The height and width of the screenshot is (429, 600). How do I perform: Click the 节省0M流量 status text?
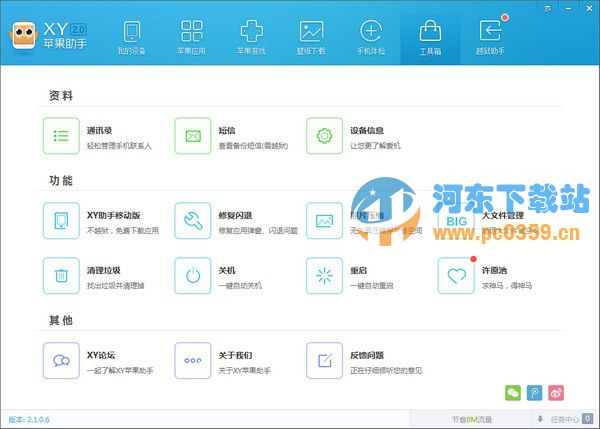point(472,420)
